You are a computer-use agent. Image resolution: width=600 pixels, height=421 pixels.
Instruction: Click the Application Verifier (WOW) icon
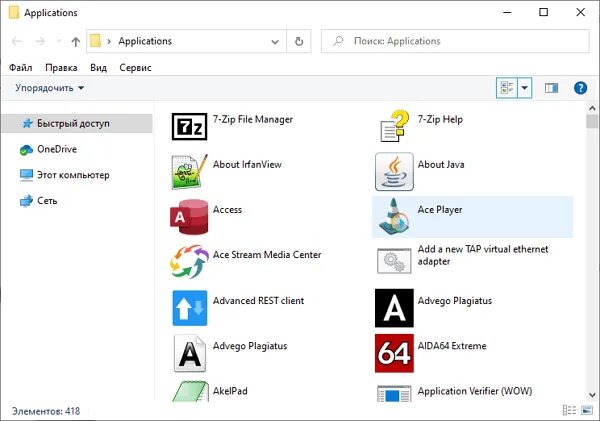[x=394, y=393]
